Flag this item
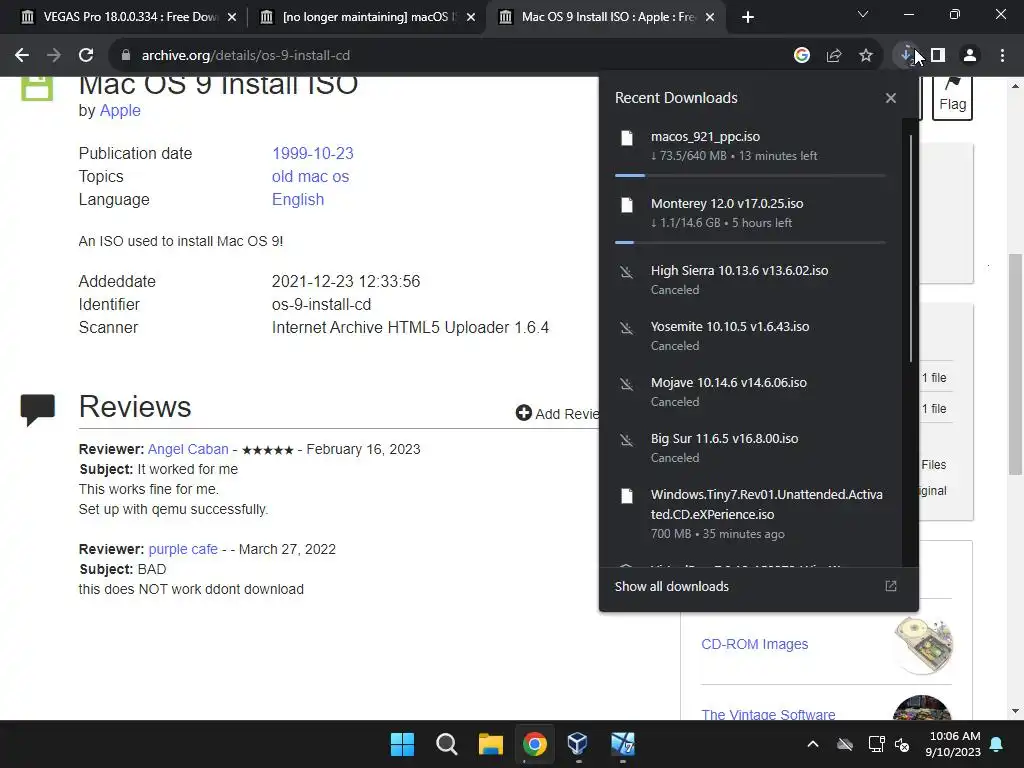 (x=952, y=98)
